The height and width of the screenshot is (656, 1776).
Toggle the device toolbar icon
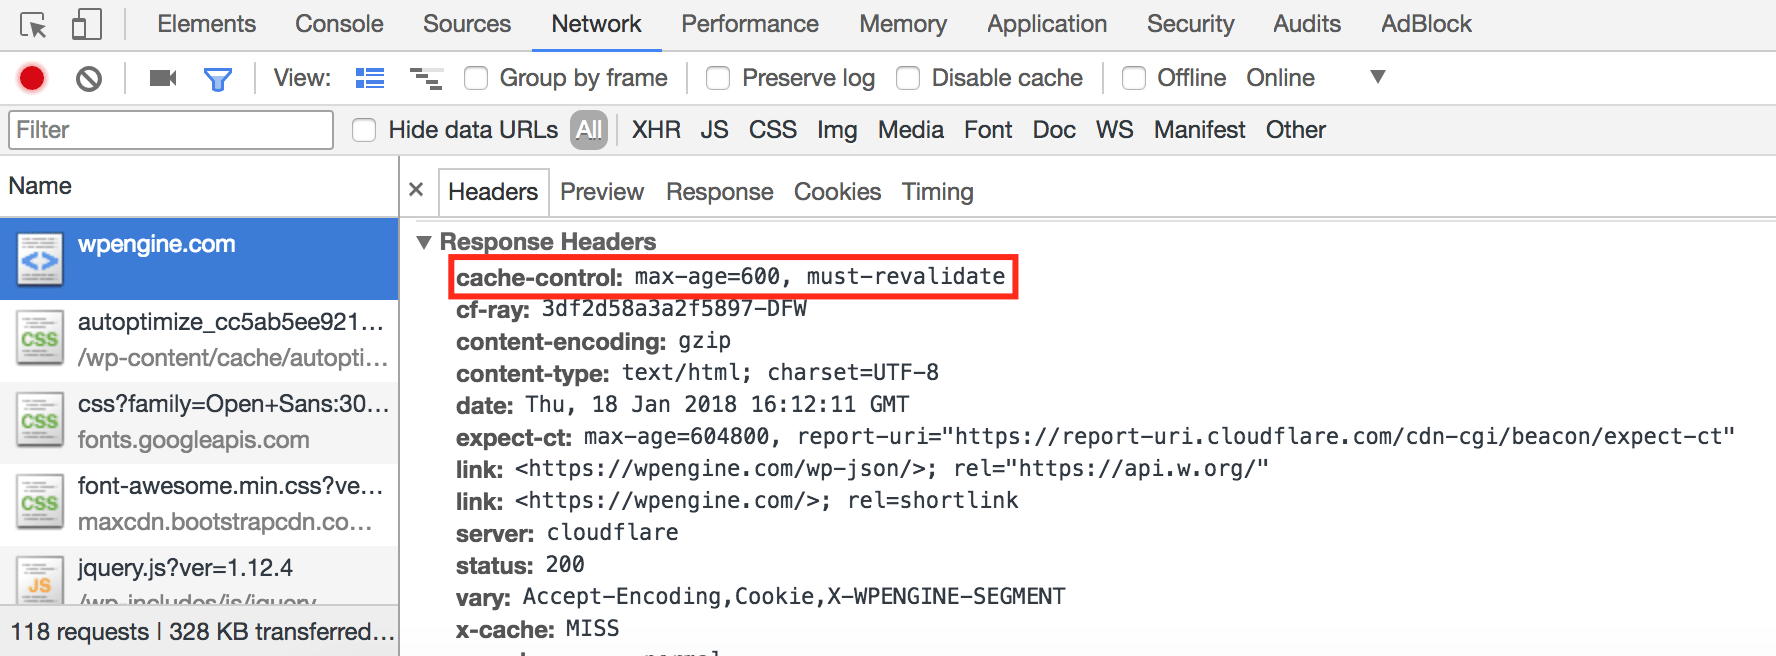pos(87,24)
